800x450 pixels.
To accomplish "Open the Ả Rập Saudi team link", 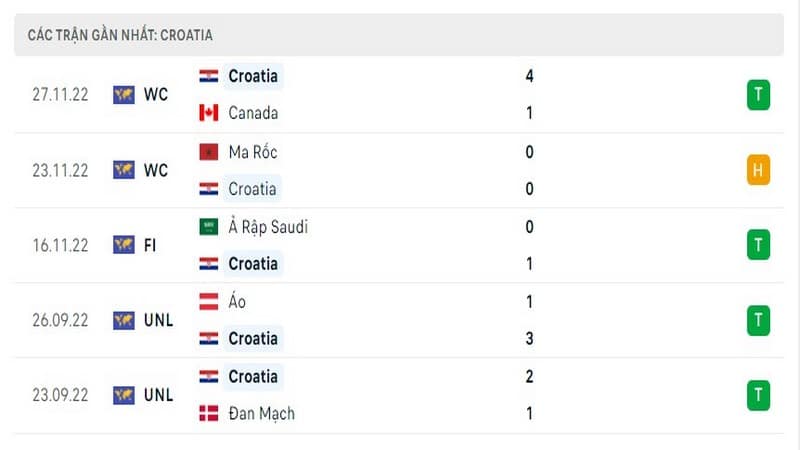I will pyautogui.click(x=268, y=227).
